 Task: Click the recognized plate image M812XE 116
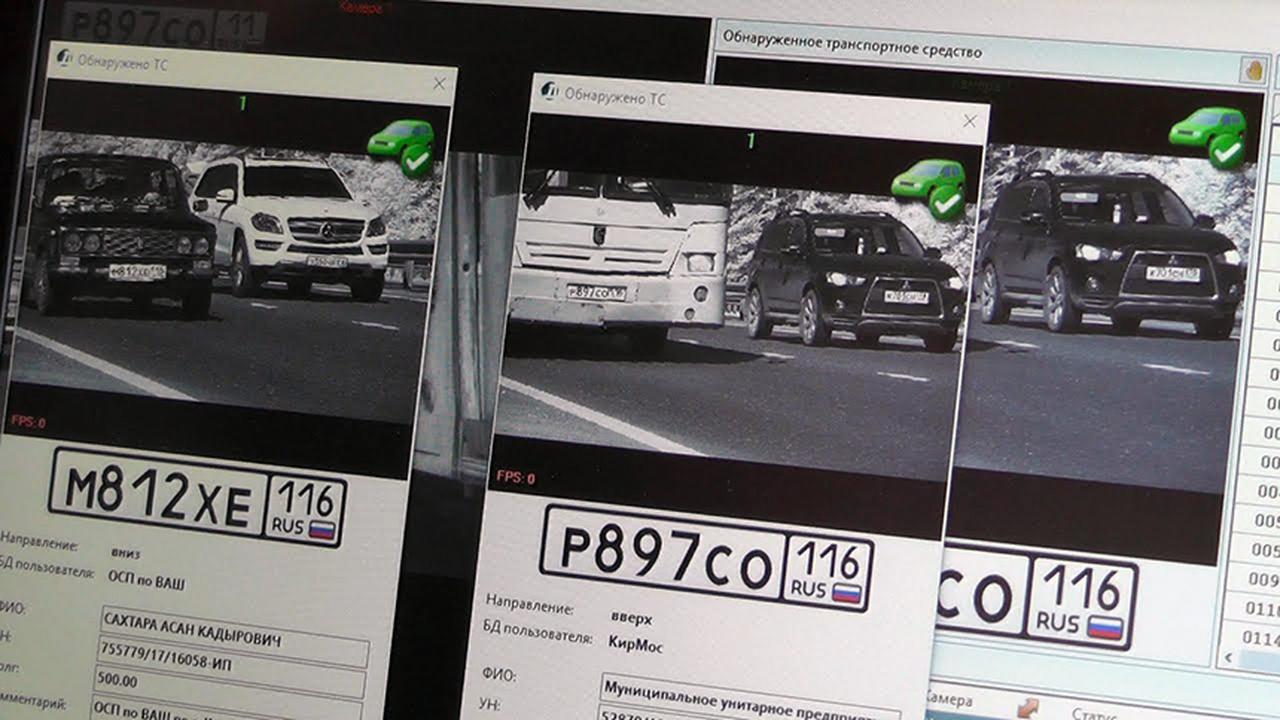coord(197,496)
